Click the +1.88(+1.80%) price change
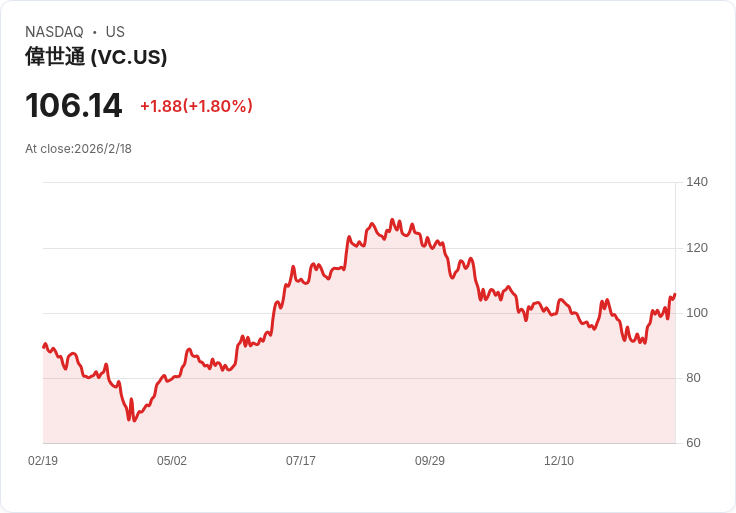Viewport: 736px width, 513px height. pyautogui.click(x=196, y=106)
